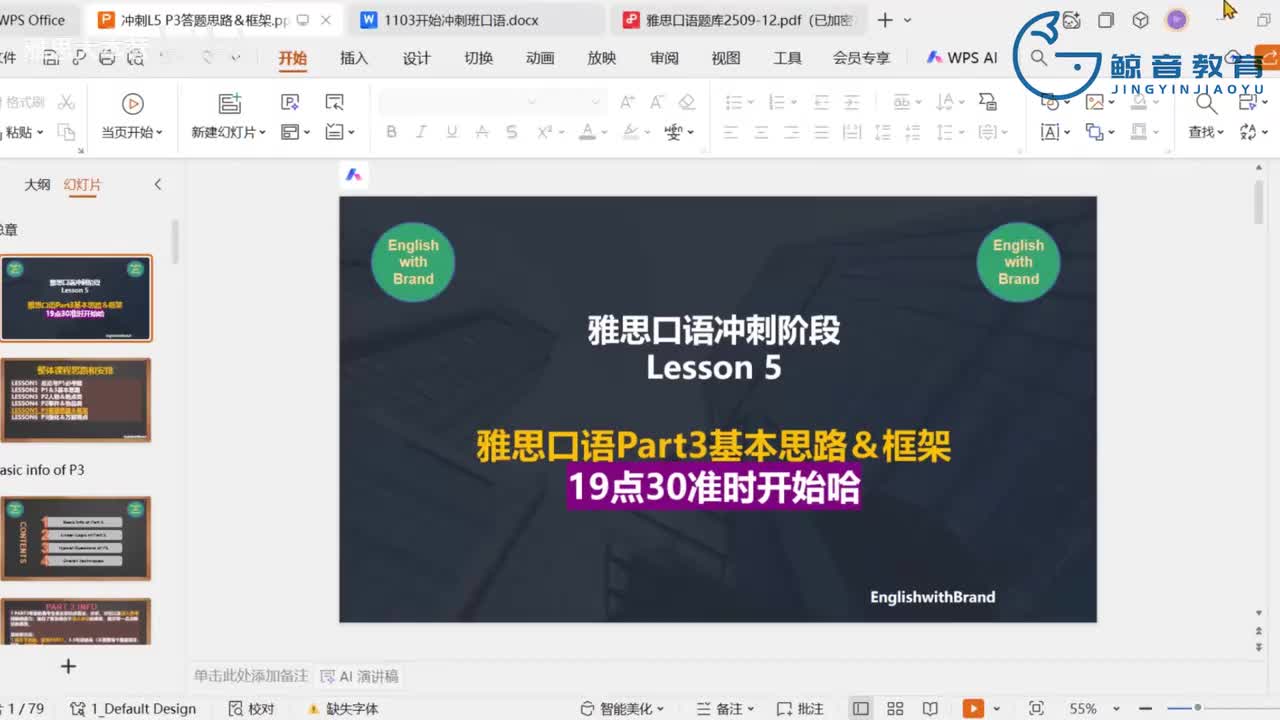
Task: Open the text highlight color tool
Action: pos(630,132)
